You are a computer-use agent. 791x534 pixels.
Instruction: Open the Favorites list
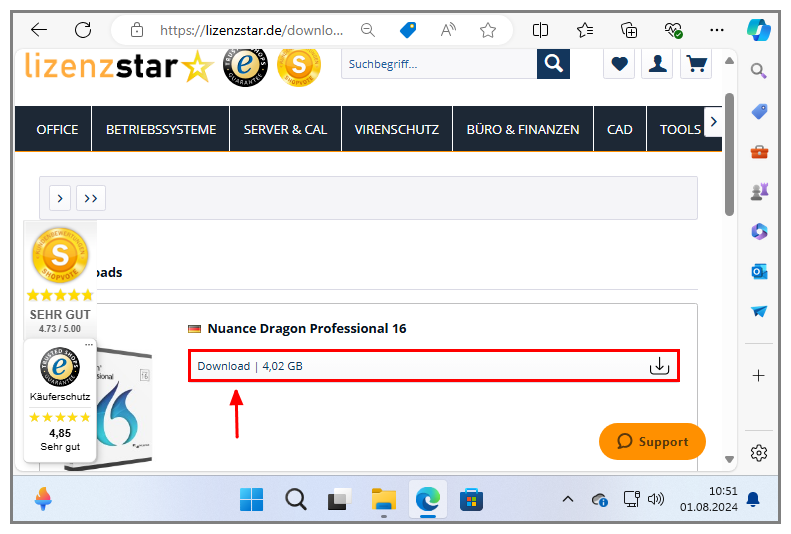pos(585,30)
